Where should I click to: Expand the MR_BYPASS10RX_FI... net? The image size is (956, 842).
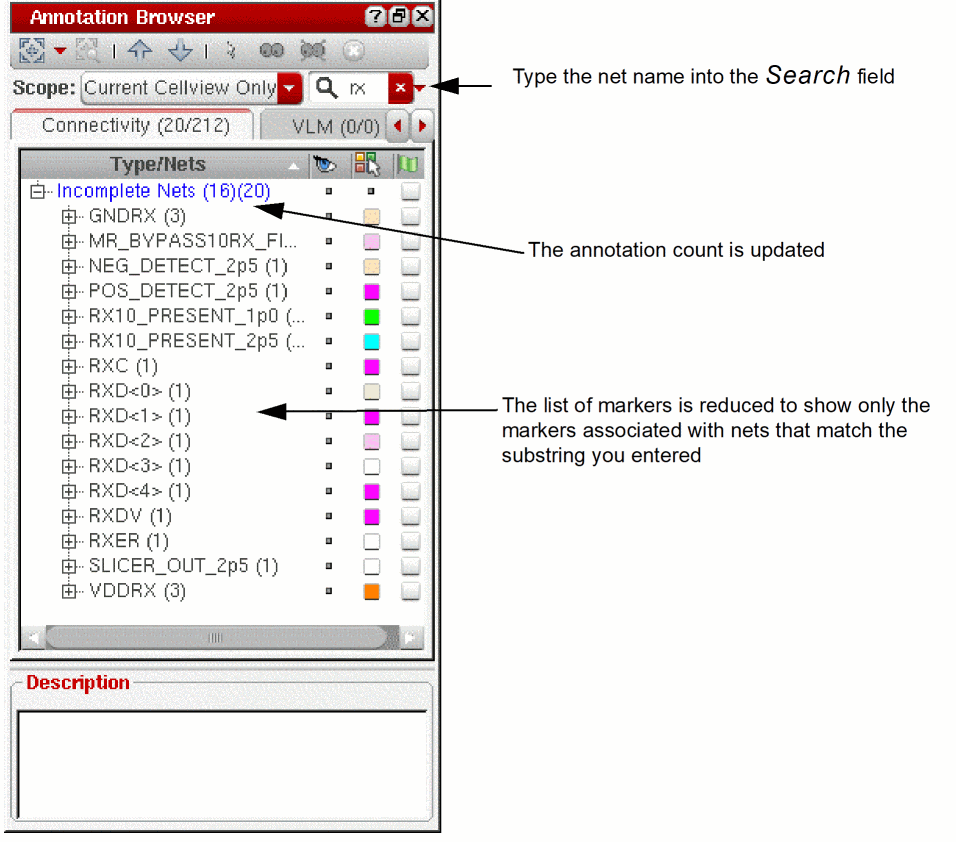click(69, 241)
